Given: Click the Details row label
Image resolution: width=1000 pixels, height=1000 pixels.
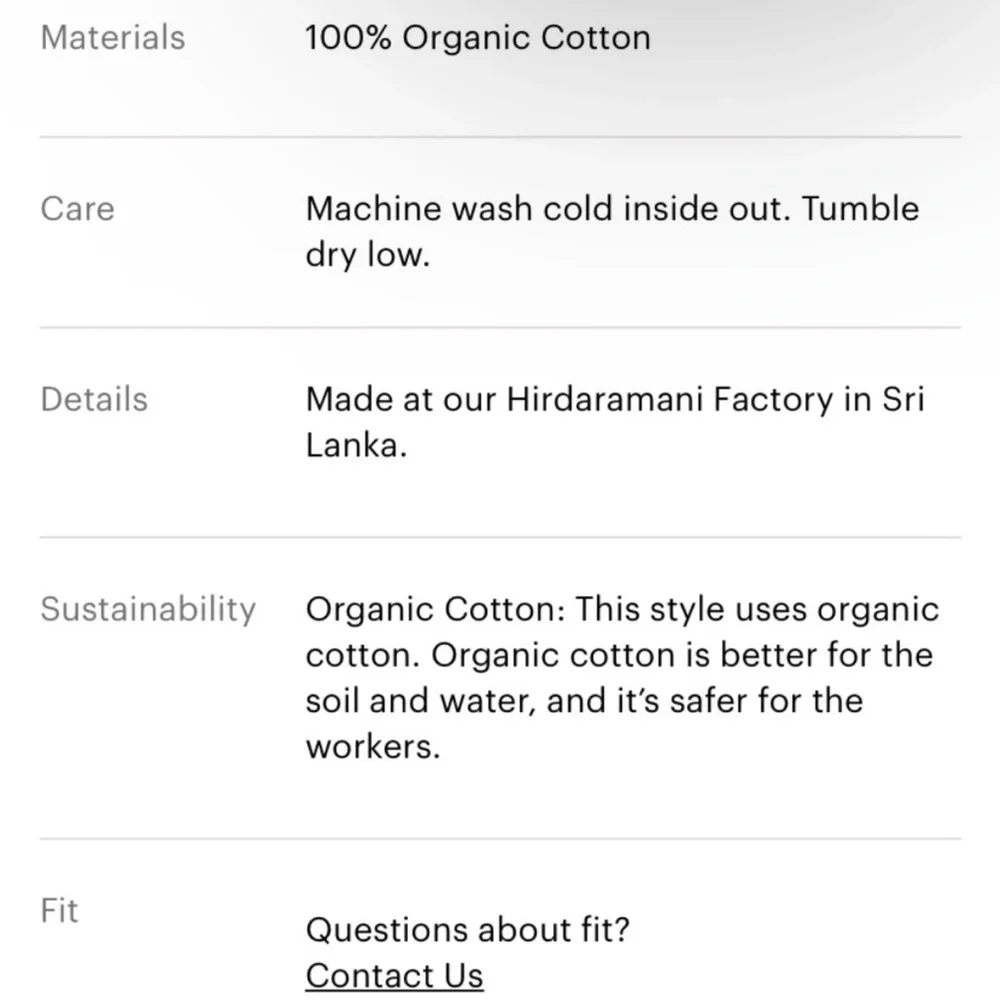Looking at the screenshot, I should (x=94, y=400).
